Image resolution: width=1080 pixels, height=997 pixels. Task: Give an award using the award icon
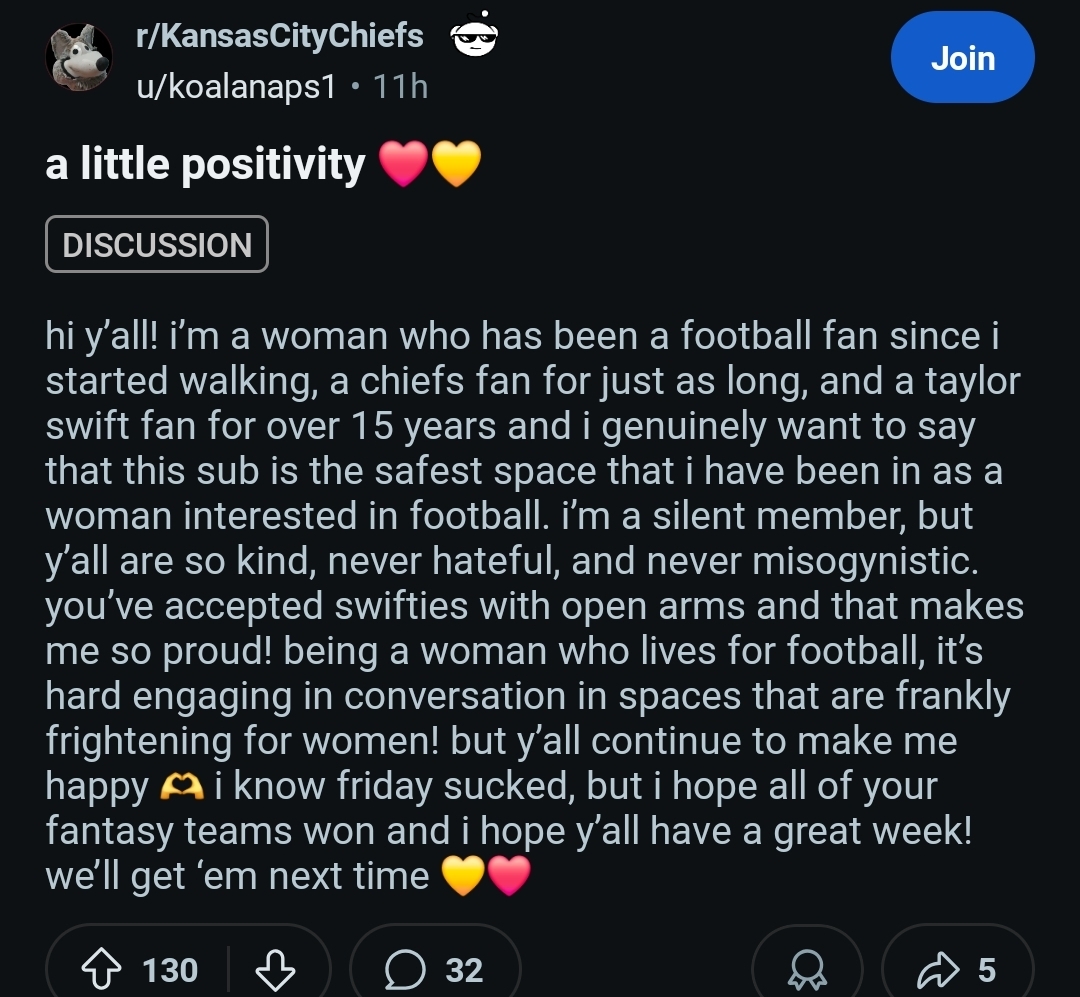pyautogui.click(x=806, y=970)
